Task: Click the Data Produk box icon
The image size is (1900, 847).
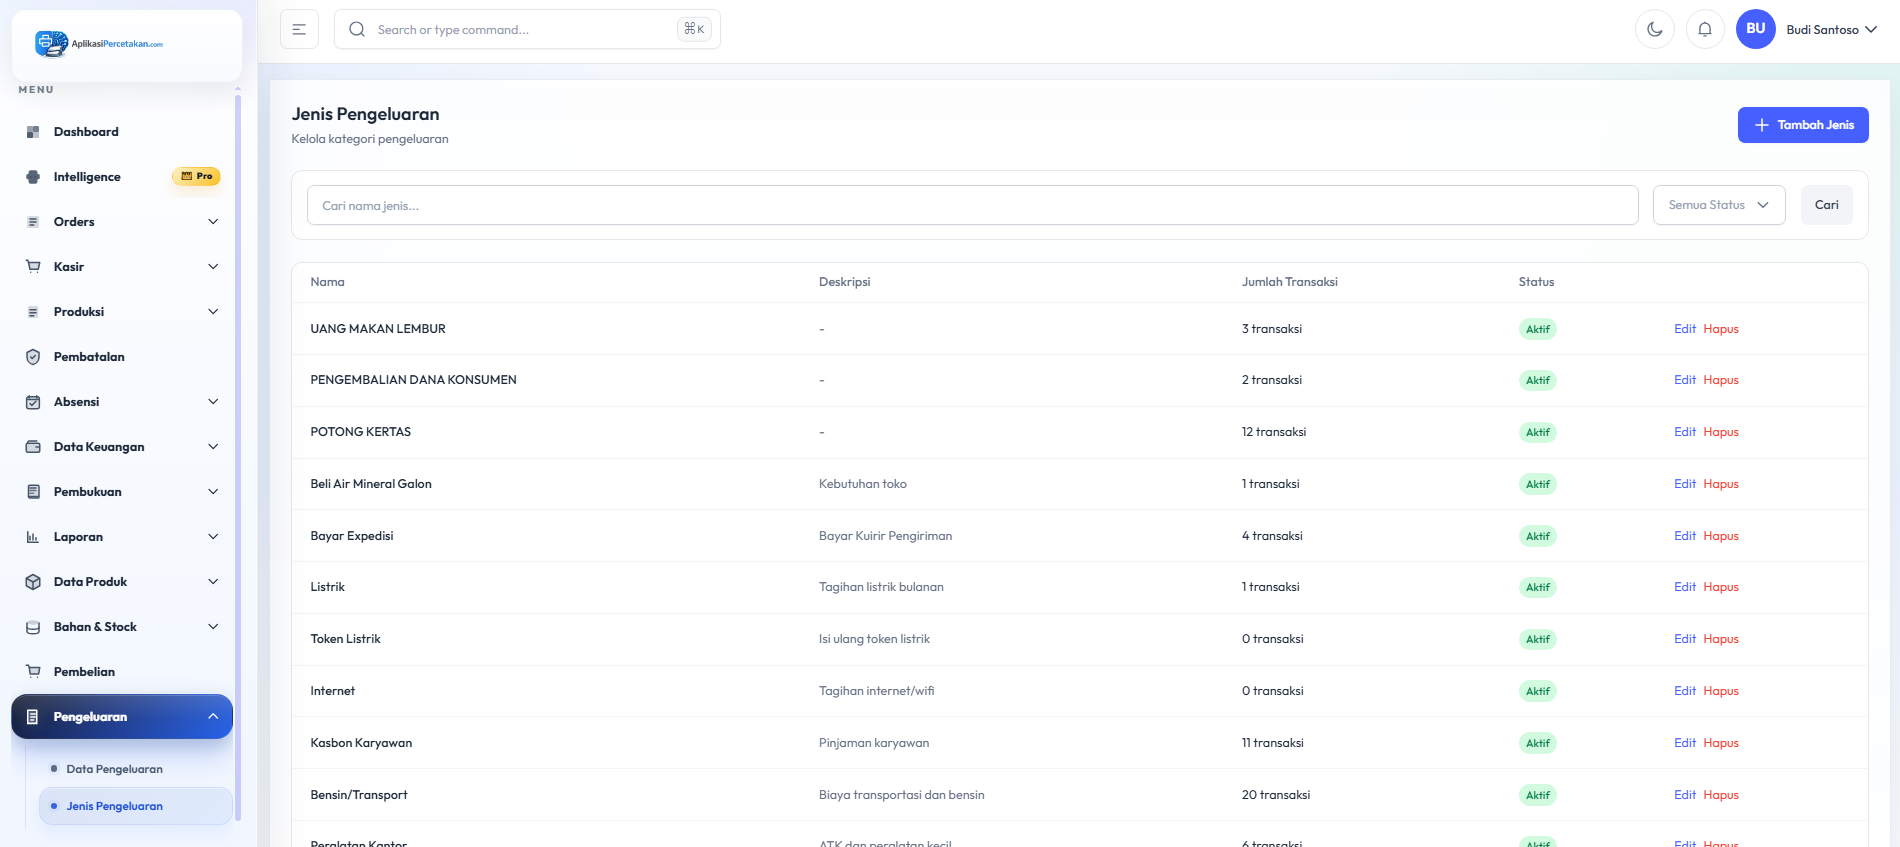Action: coord(33,582)
